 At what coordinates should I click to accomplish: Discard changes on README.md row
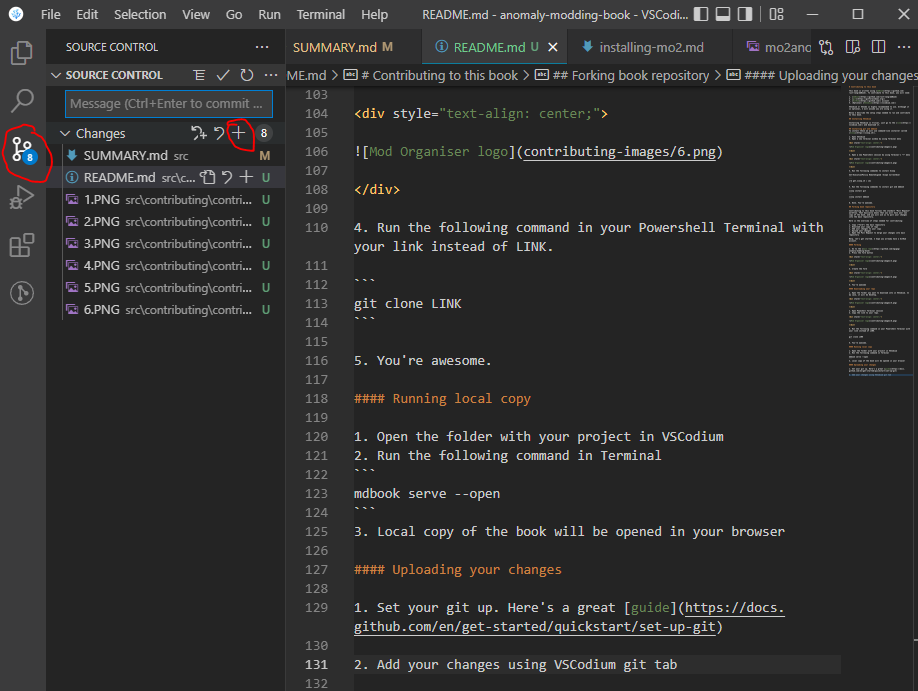tap(227, 177)
